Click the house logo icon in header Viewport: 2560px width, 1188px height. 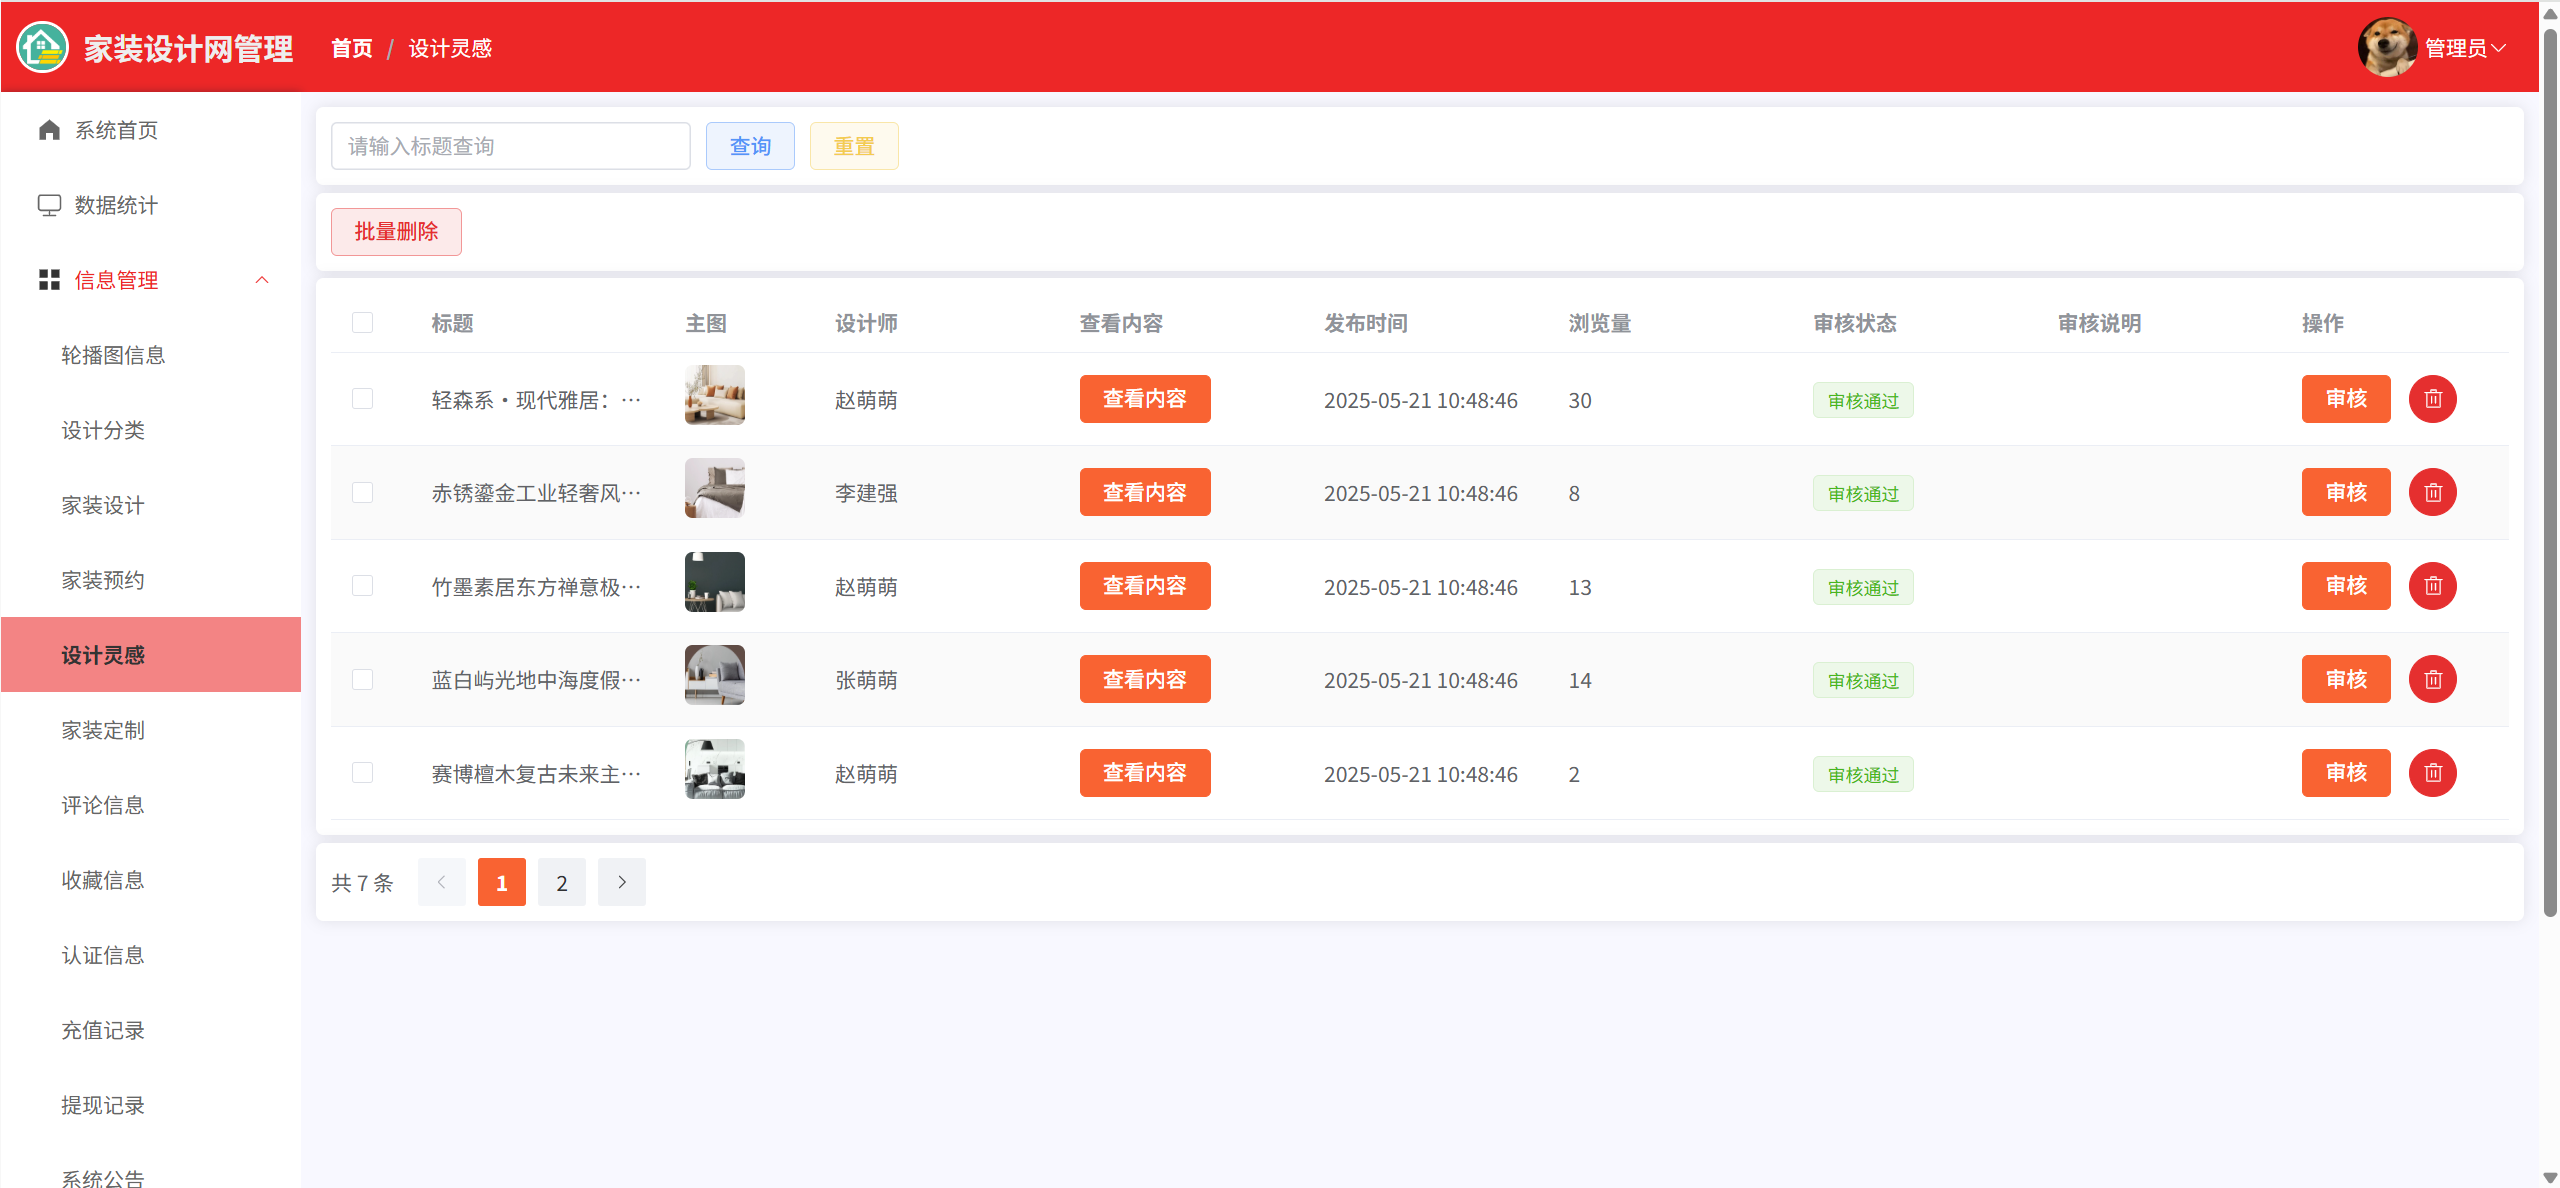click(42, 47)
